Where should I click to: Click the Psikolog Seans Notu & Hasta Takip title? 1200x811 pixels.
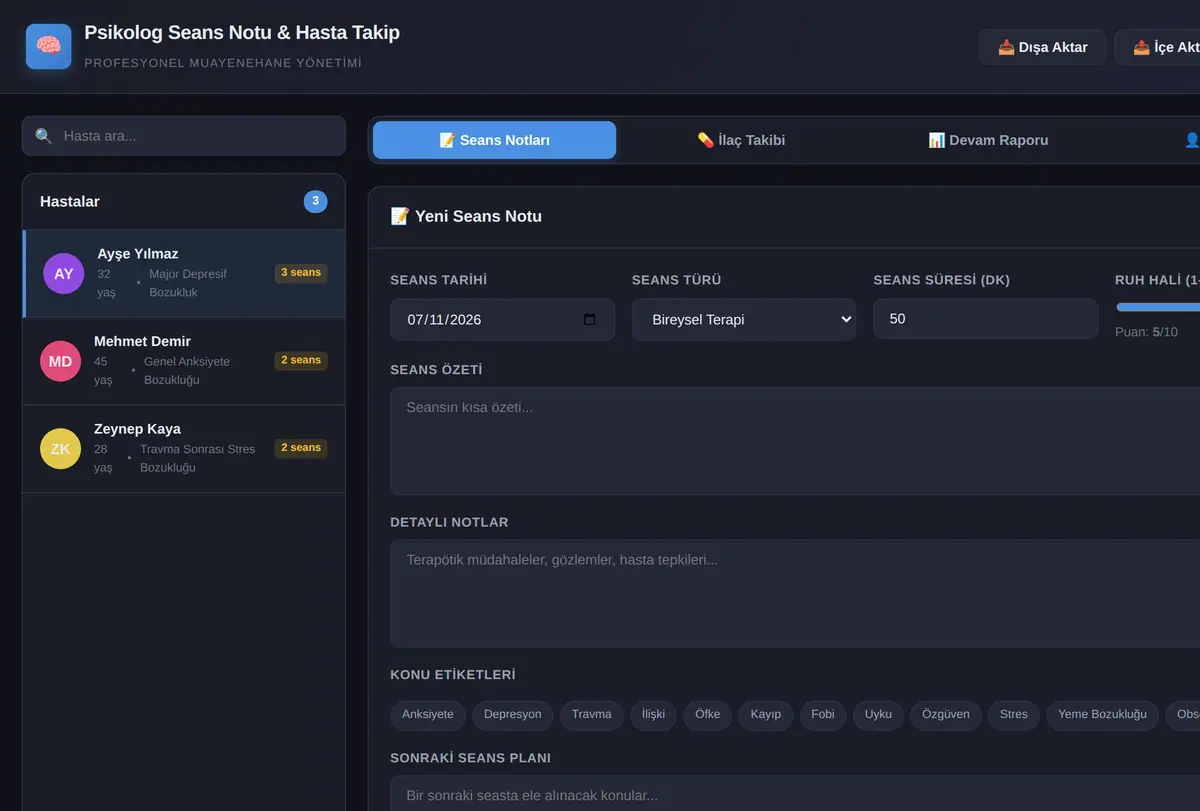click(242, 33)
